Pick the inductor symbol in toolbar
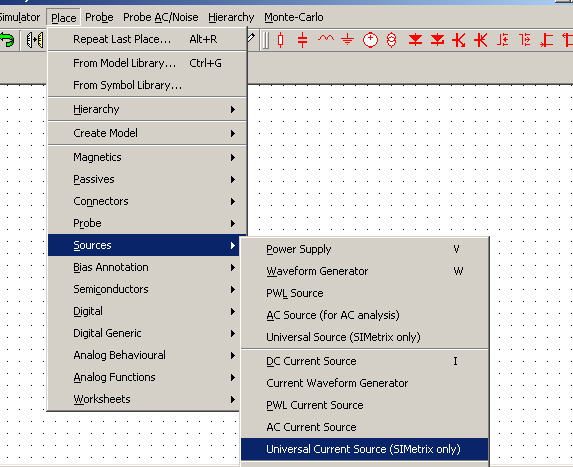Image resolution: width=573 pixels, height=467 pixels. tap(326, 38)
